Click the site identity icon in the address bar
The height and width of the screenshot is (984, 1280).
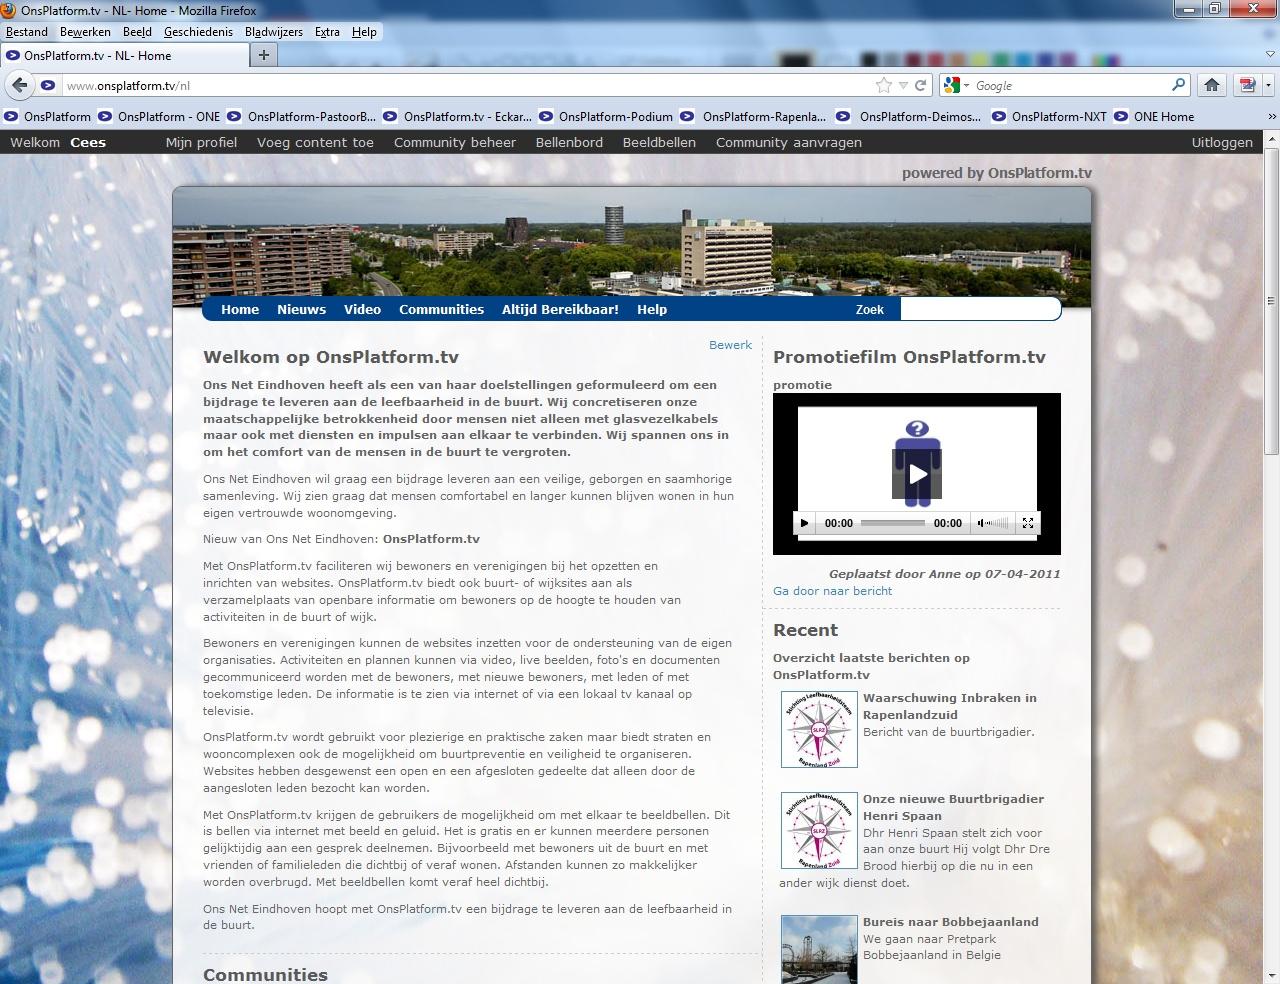click(47, 85)
